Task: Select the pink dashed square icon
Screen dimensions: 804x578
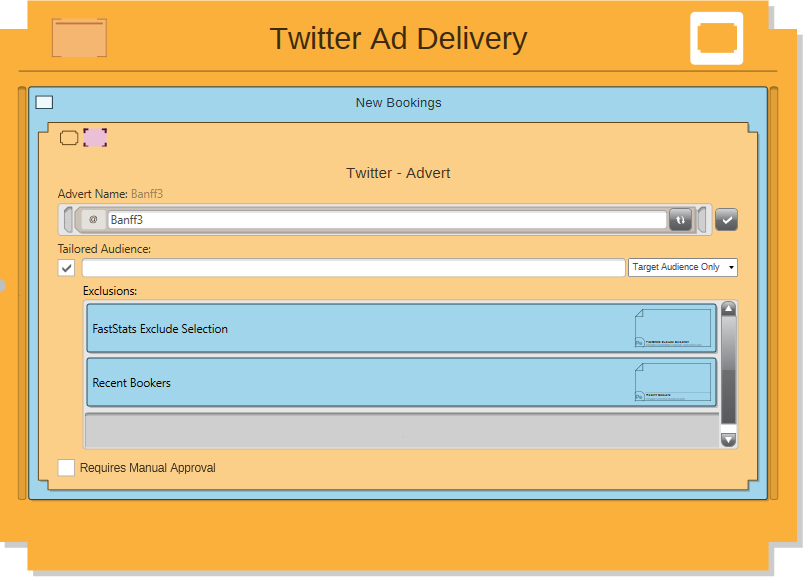Action: point(95,137)
